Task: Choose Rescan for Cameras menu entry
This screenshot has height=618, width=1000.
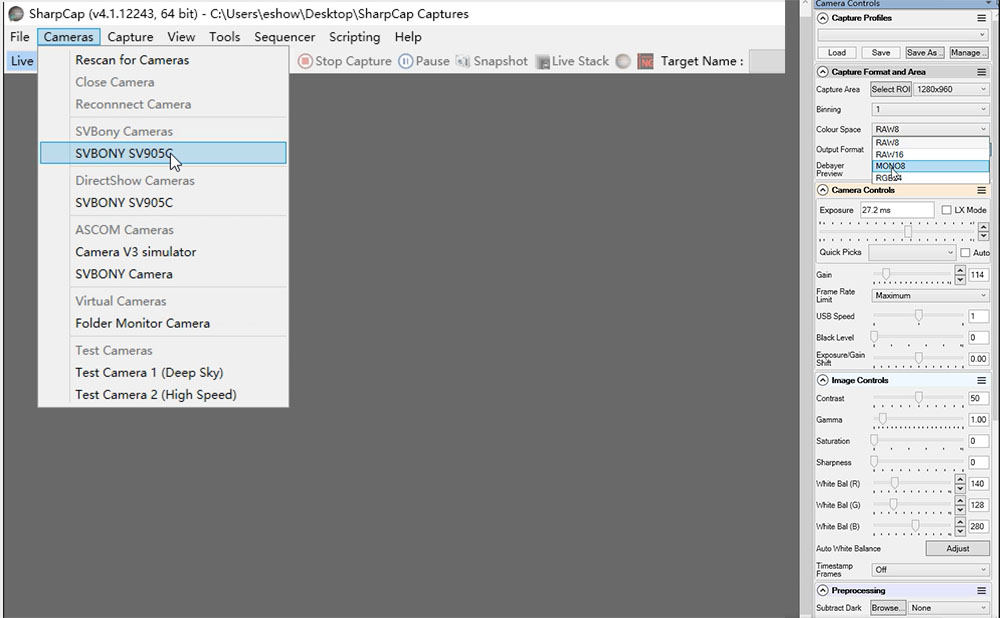Action: pos(132,60)
